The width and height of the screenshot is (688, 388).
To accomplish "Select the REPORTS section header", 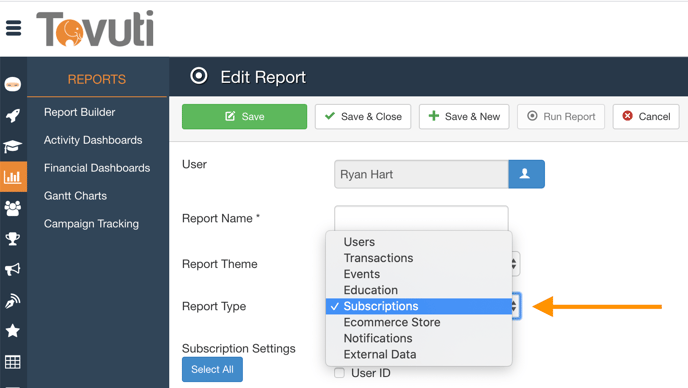I will [97, 79].
